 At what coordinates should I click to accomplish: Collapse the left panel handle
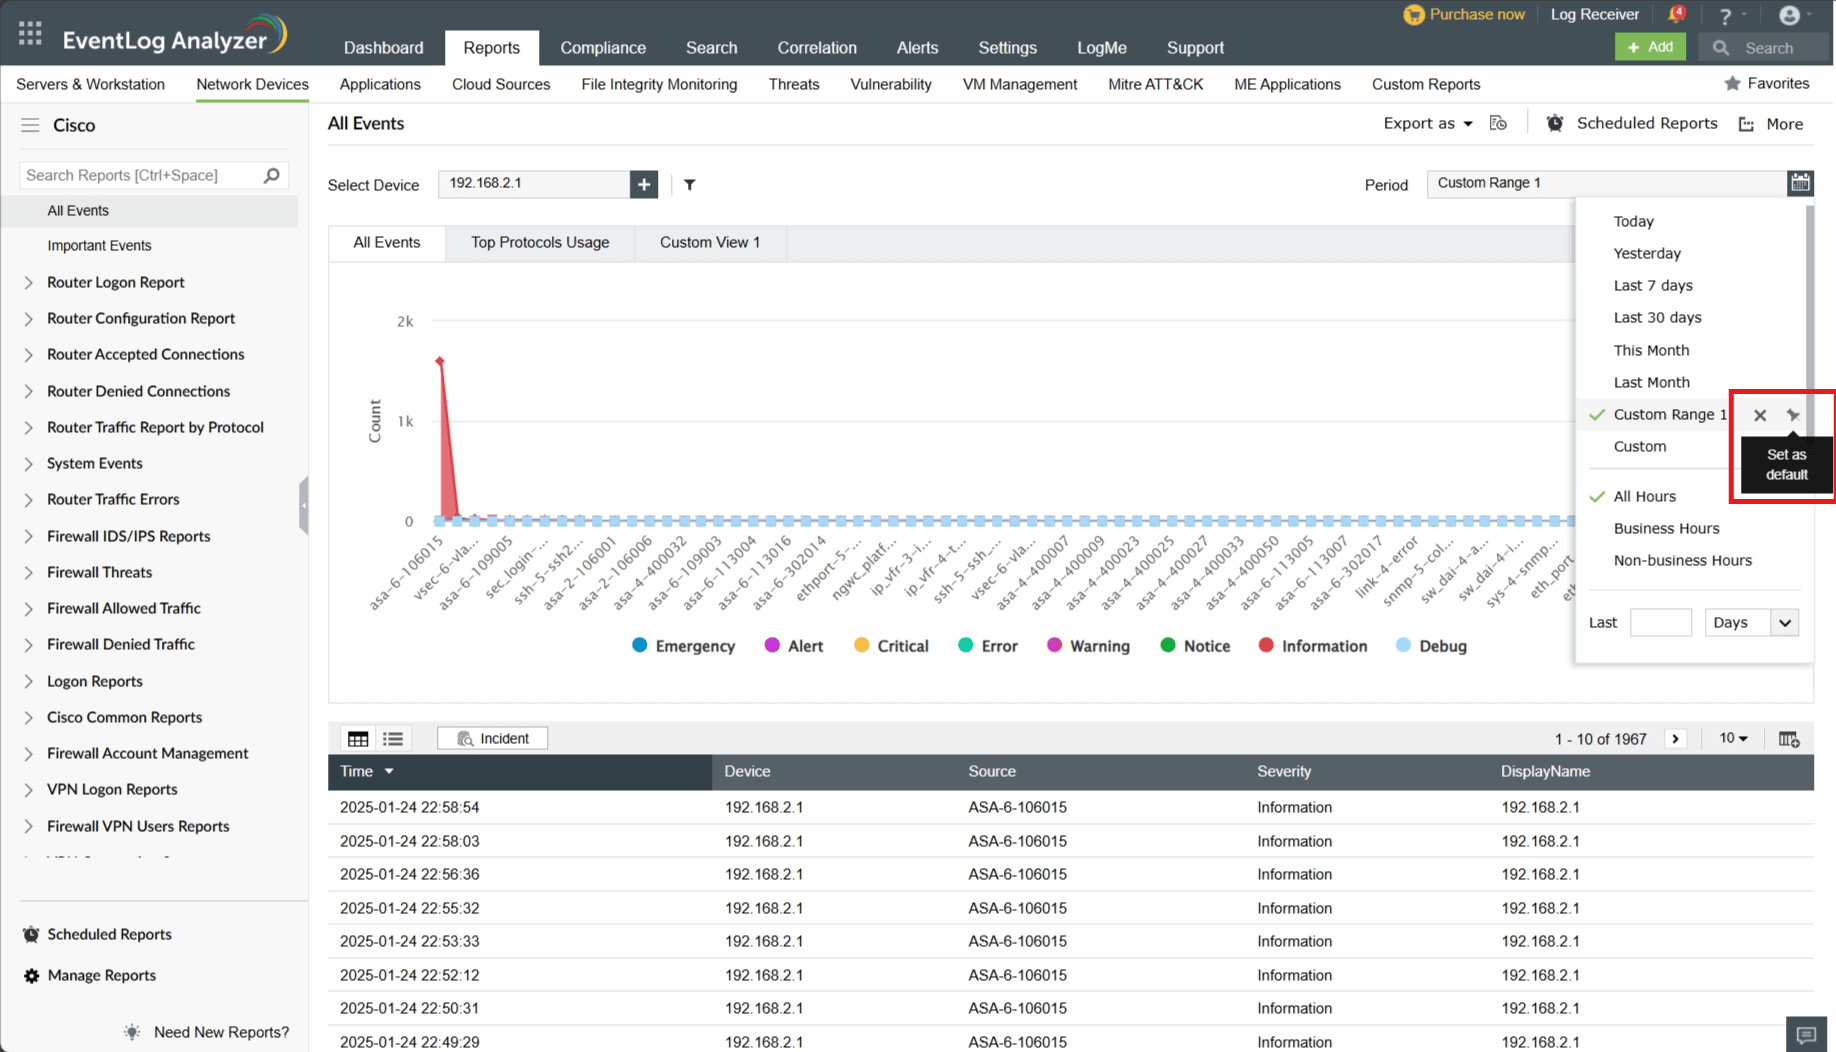(x=304, y=505)
